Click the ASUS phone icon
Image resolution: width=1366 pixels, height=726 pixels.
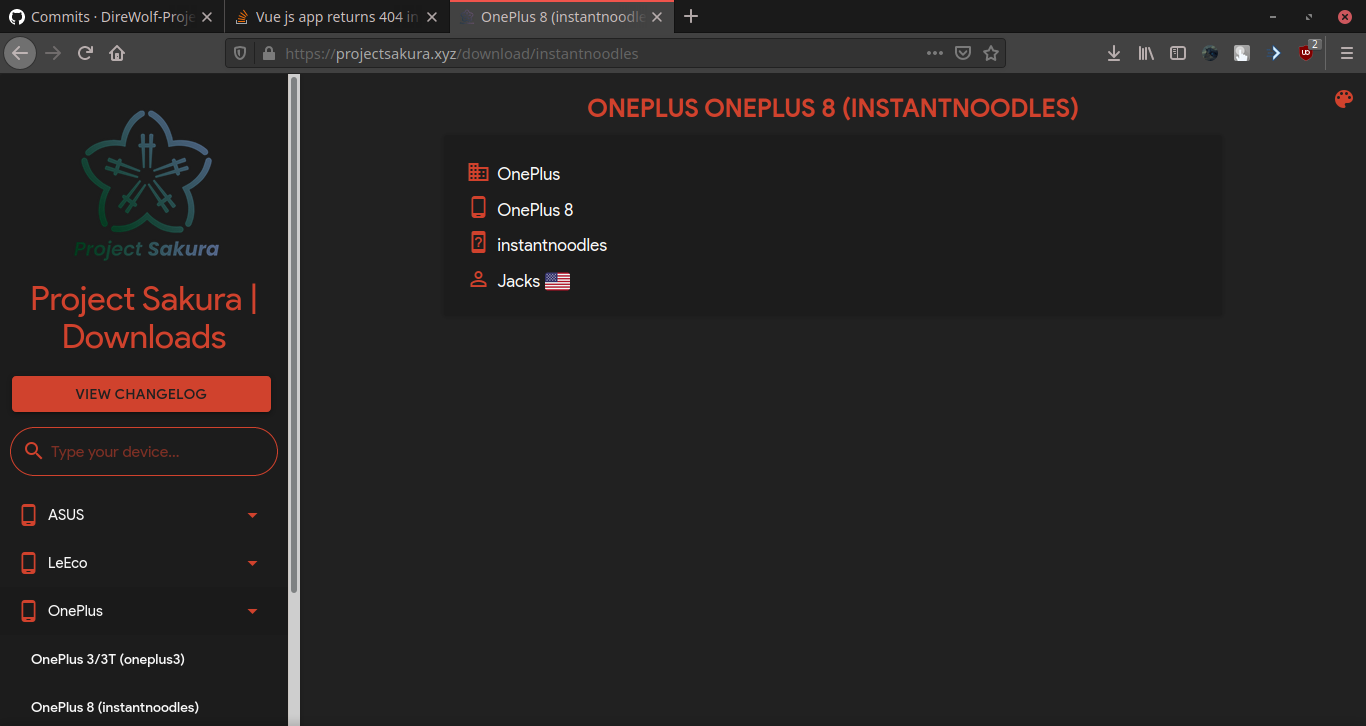coord(29,515)
